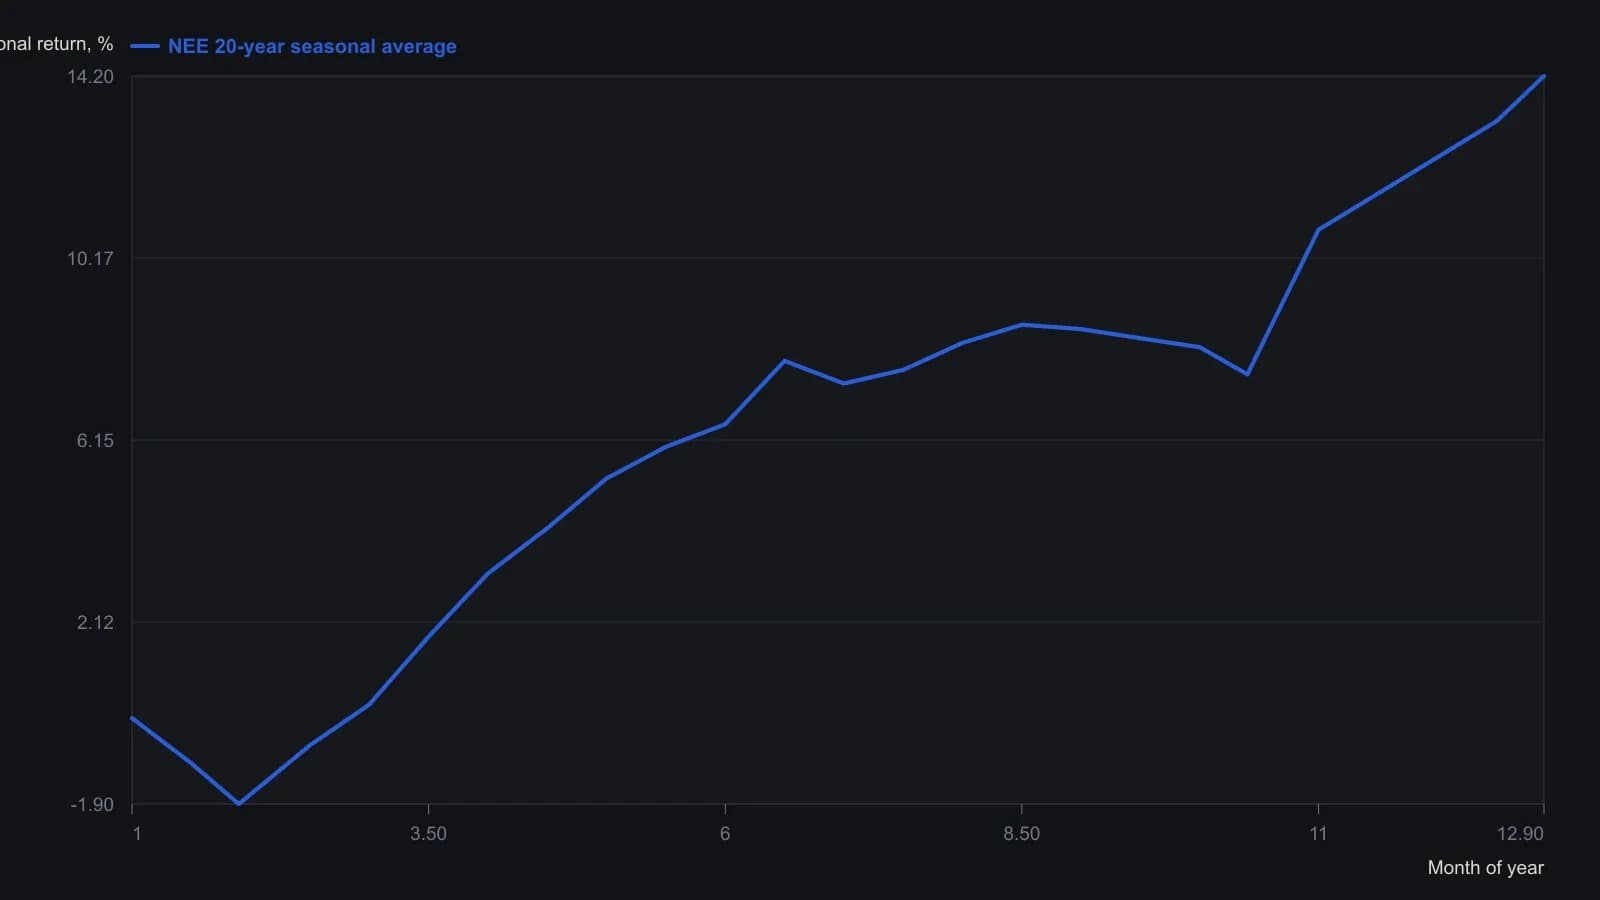1600x900 pixels.
Task: Click the sharp dip in the line before month 11
Action: pos(1247,374)
